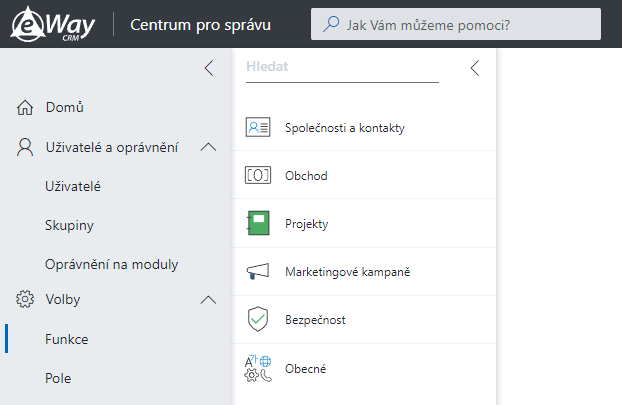Viewport: 622px width, 405px height.
Task: Collapse the Uživatelé a oprávnění section
Action: tap(208, 148)
